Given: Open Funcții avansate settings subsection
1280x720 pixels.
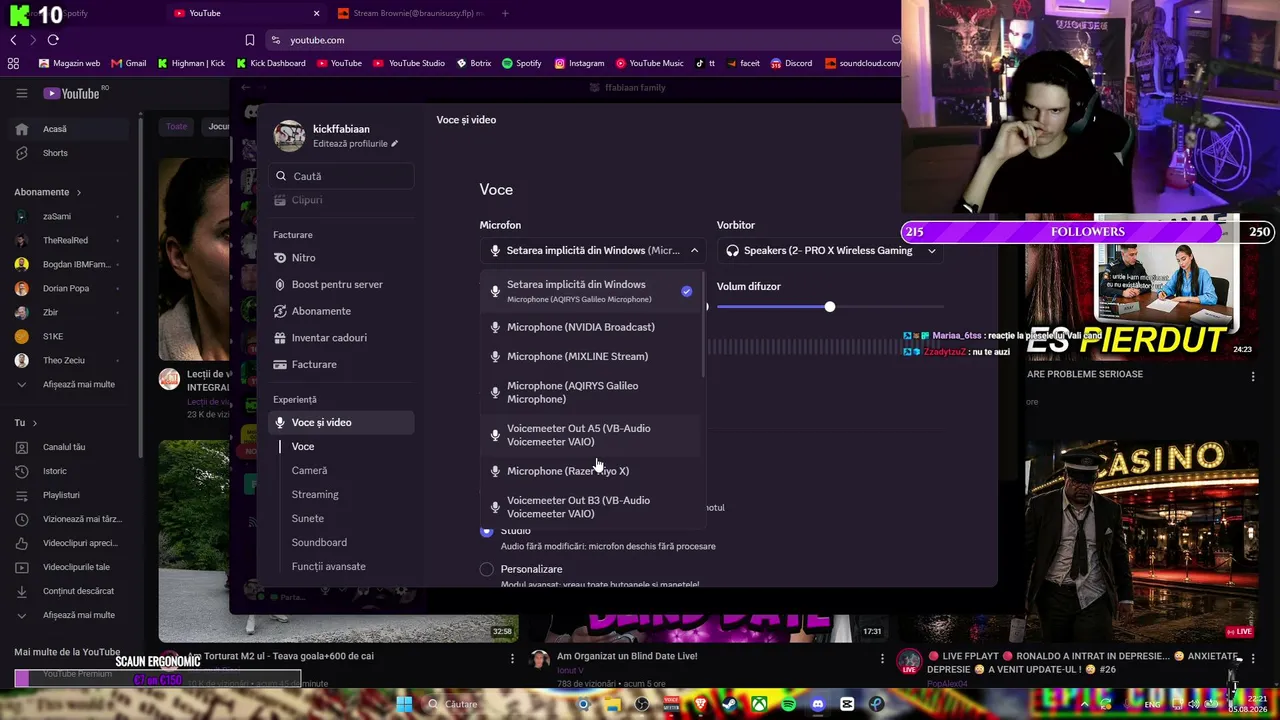Looking at the screenshot, I should click(x=329, y=566).
